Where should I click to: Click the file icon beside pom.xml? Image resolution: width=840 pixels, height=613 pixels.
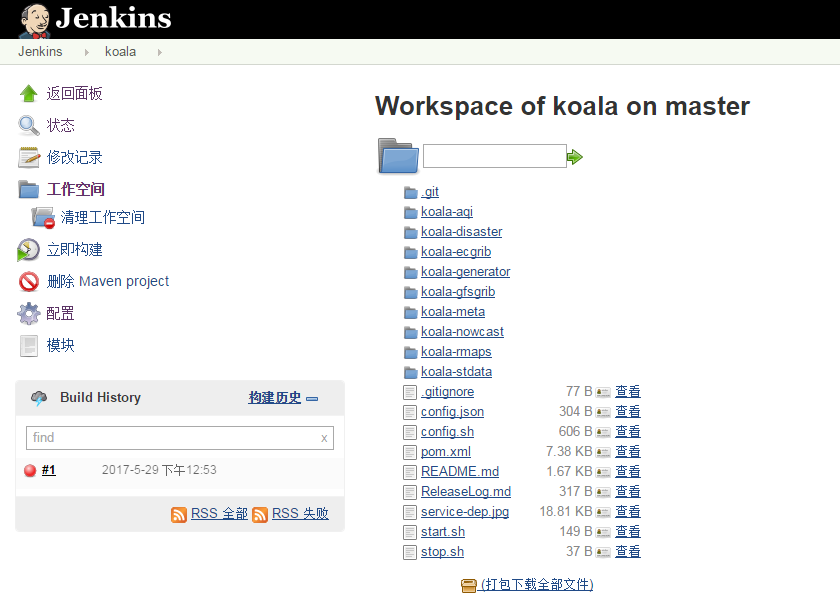point(410,452)
